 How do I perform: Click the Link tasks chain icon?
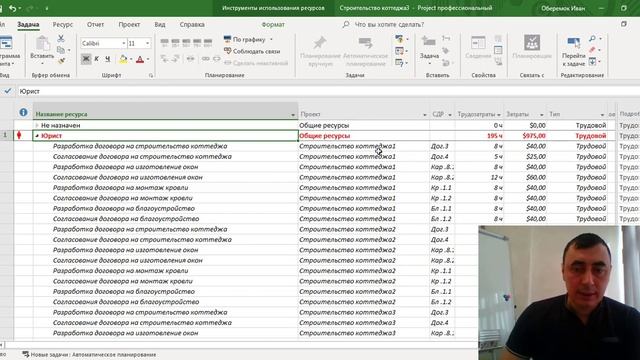pos(205,59)
